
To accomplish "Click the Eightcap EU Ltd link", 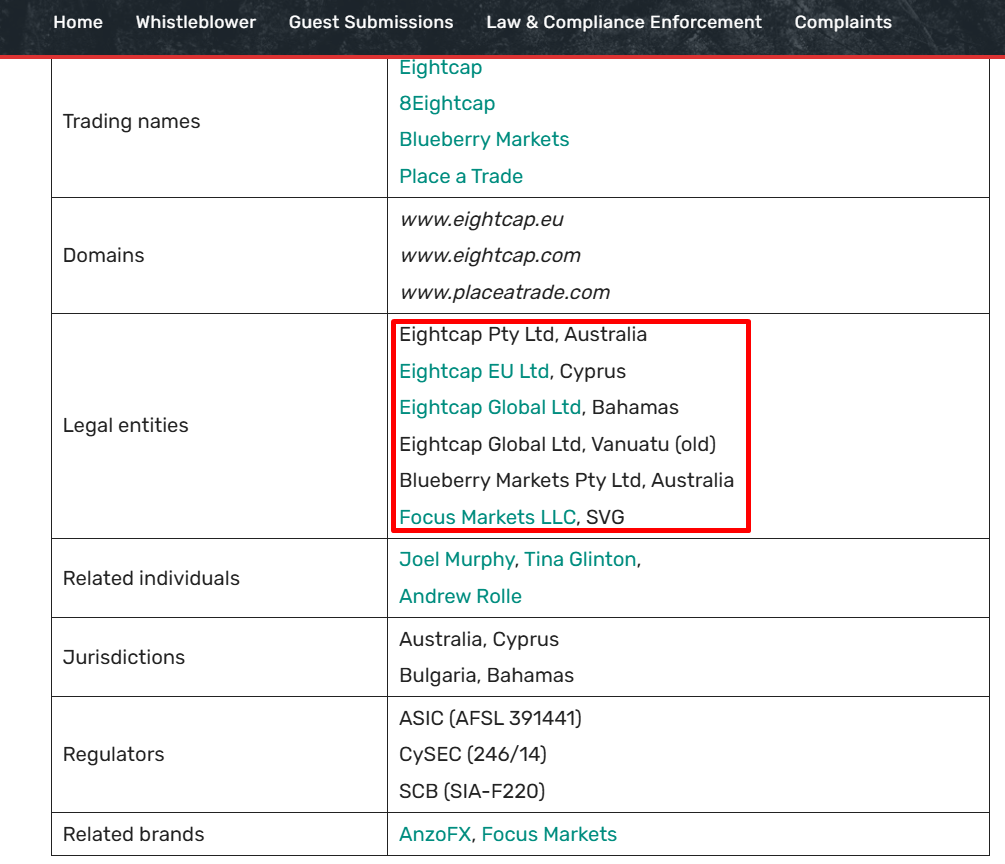I will [474, 372].
